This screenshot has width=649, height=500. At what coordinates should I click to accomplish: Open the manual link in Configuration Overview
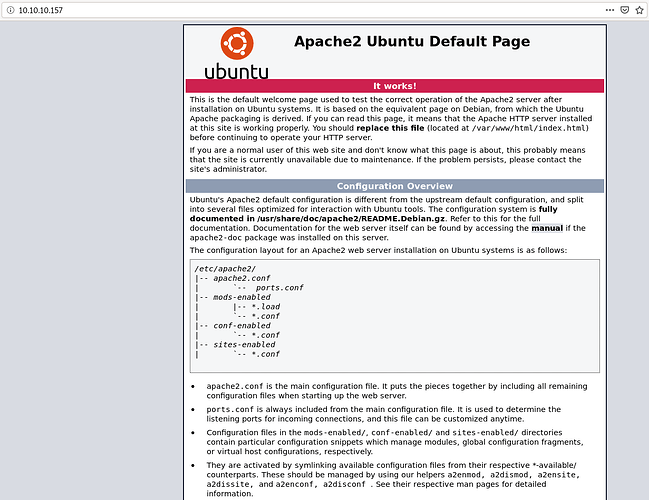[x=547, y=228]
